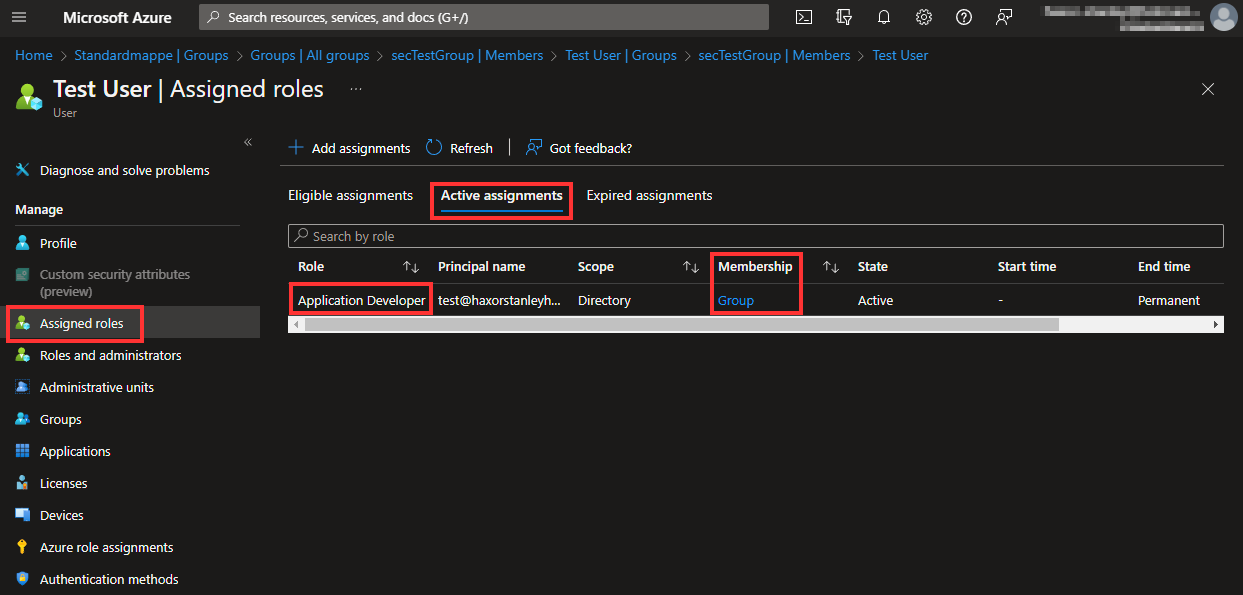
Task: Click the Start time column header
Action: click(x=1027, y=267)
